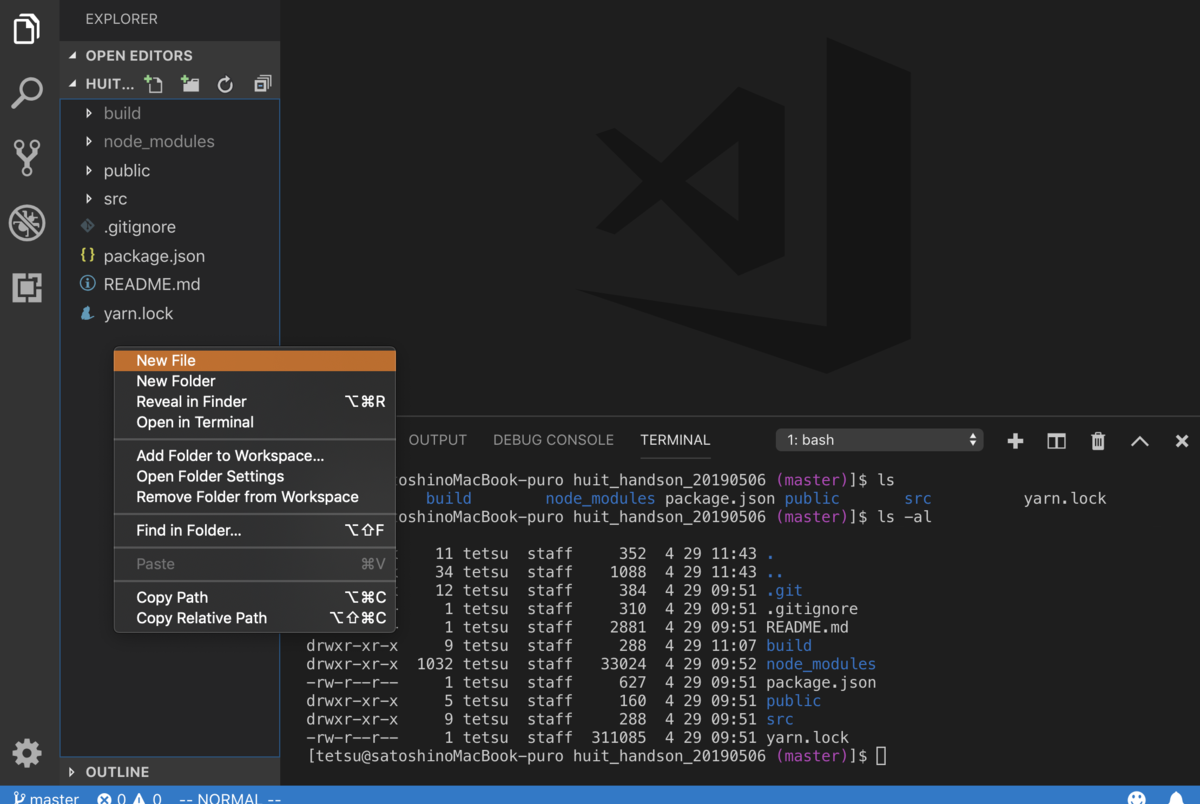Viewport: 1200px width, 804px height.
Task: Create a new terminal with plus icon
Action: pyautogui.click(x=1015, y=441)
